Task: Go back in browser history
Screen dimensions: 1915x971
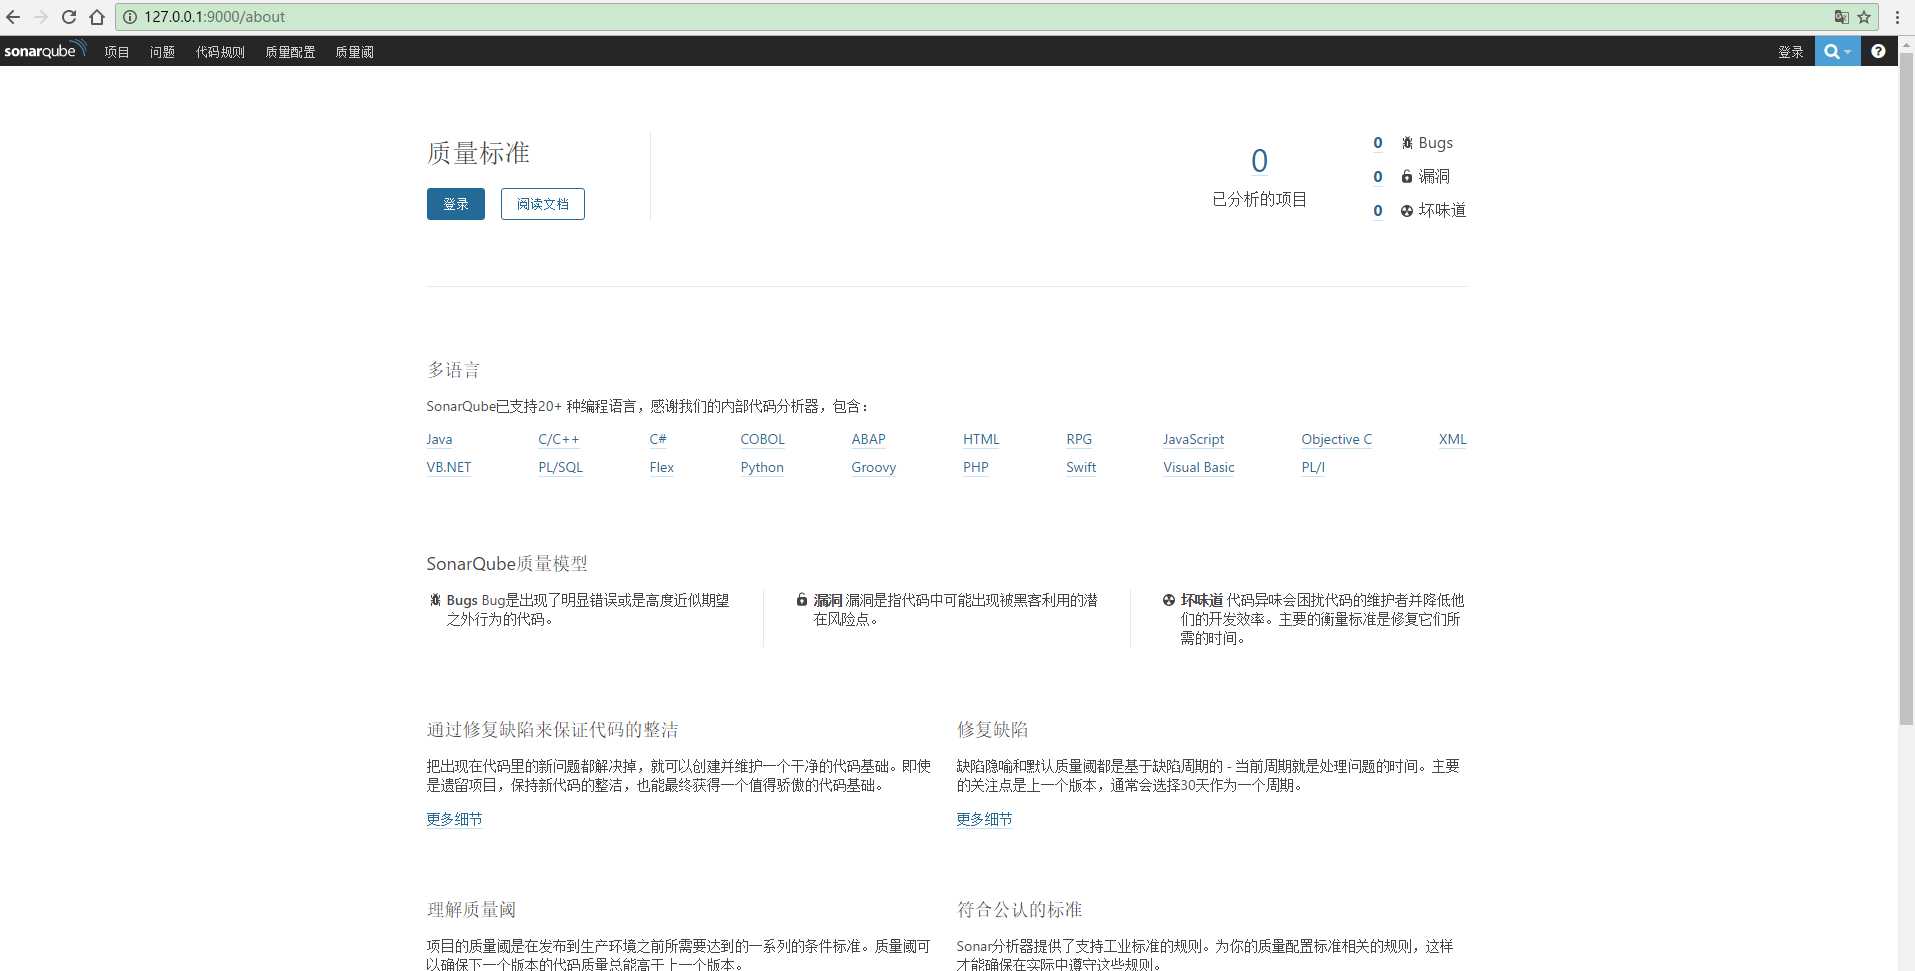Action: click(13, 17)
